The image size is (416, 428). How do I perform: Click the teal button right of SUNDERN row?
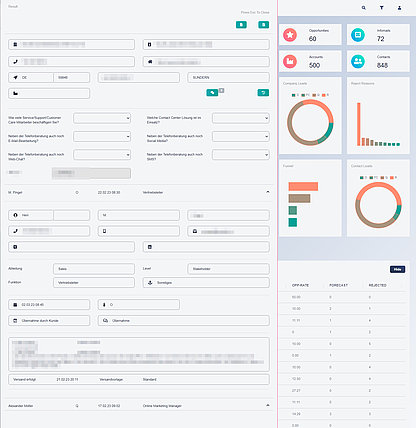point(263,93)
